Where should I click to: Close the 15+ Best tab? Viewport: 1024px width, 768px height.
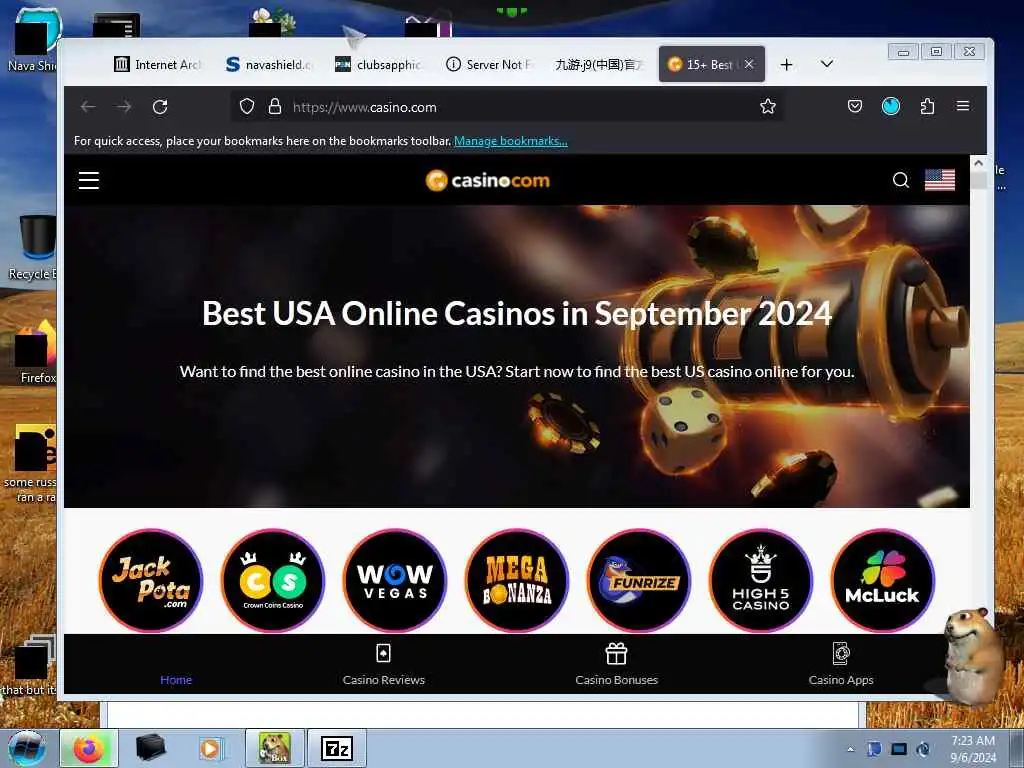[749, 64]
